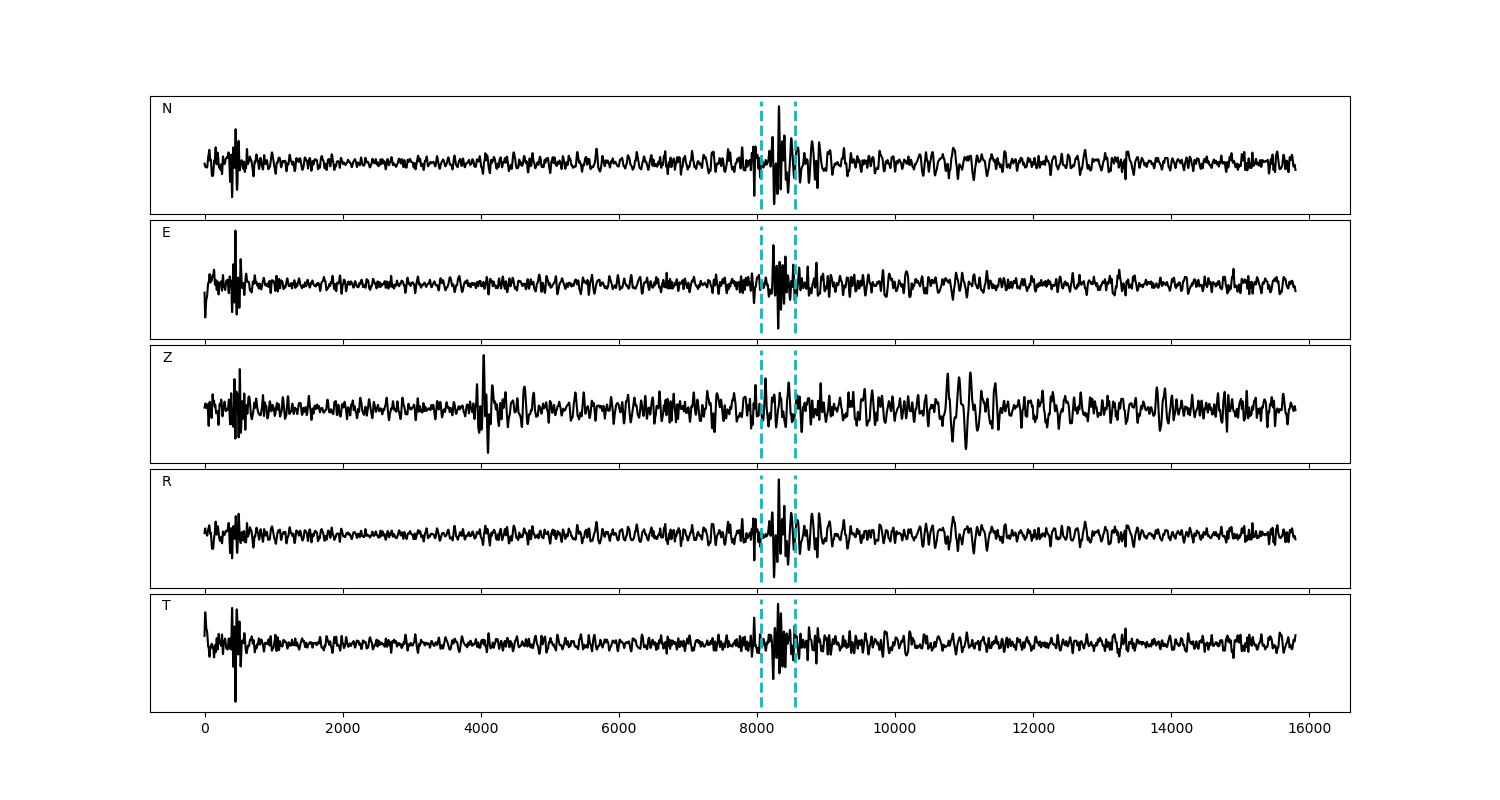Click the x-axis tick label 16000
1500x800 pixels.
click(1309, 730)
